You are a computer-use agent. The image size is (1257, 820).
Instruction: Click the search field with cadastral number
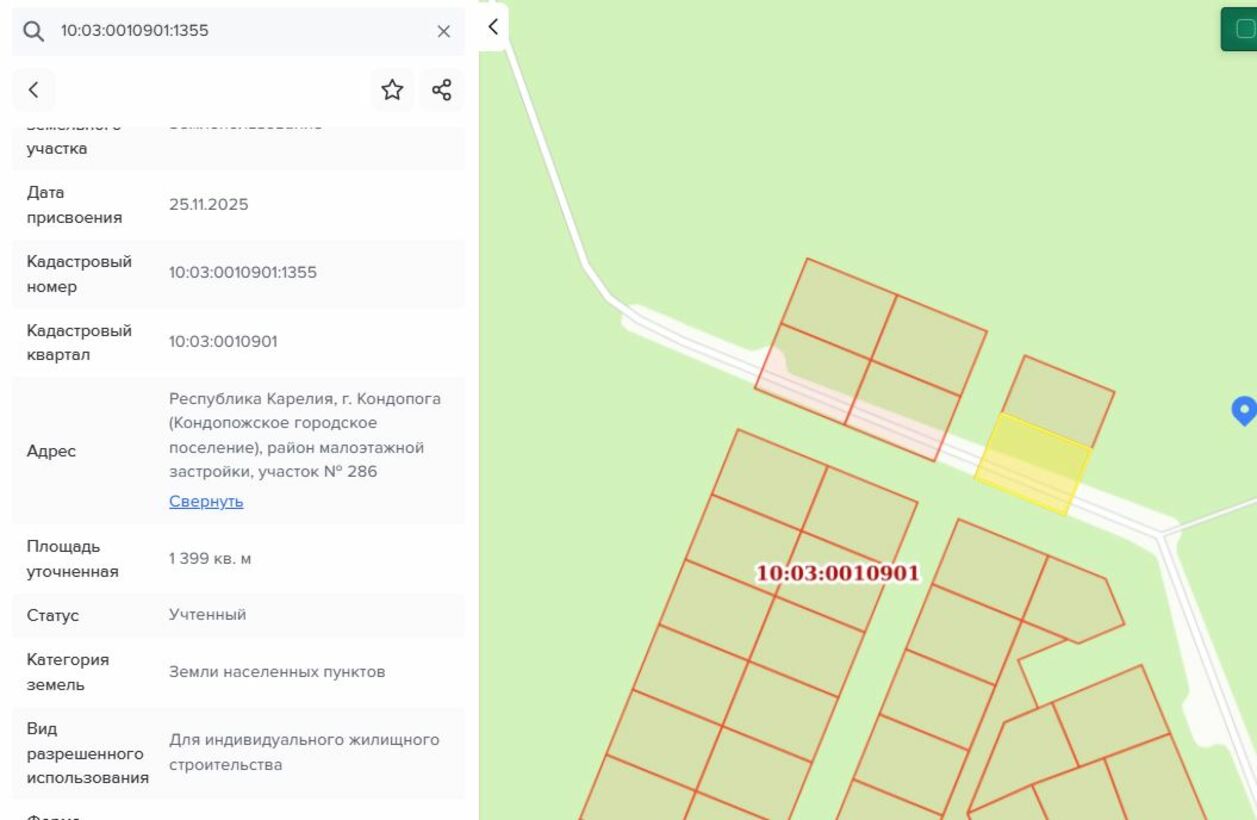click(238, 31)
